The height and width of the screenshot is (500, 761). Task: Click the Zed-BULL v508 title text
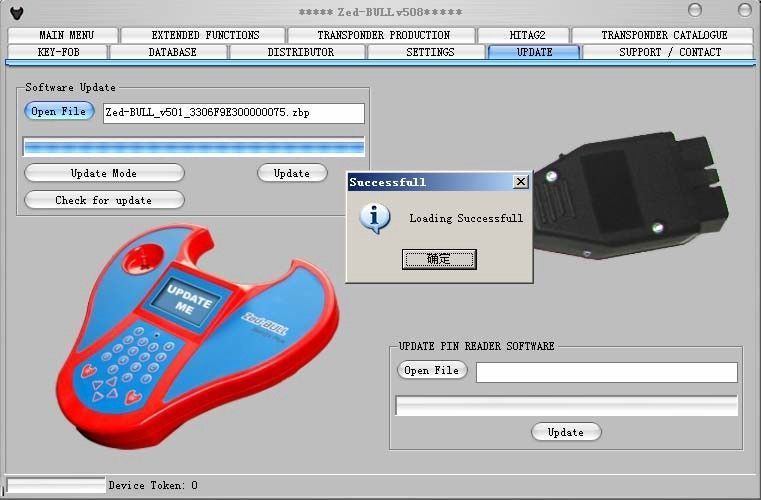tap(380, 12)
